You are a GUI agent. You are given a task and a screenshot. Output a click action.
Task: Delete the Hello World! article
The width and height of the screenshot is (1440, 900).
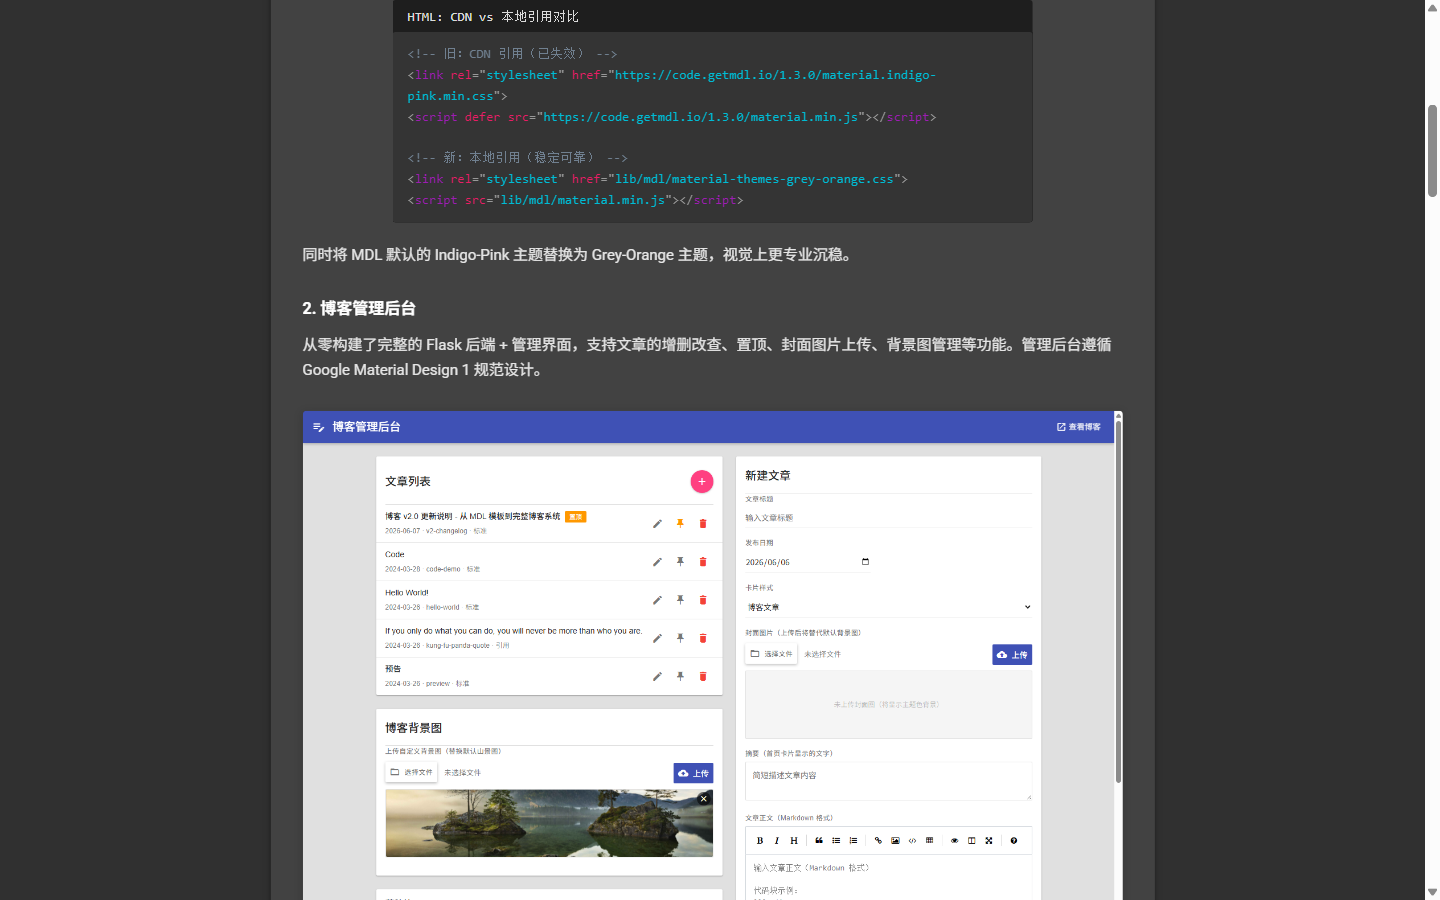[x=703, y=600]
